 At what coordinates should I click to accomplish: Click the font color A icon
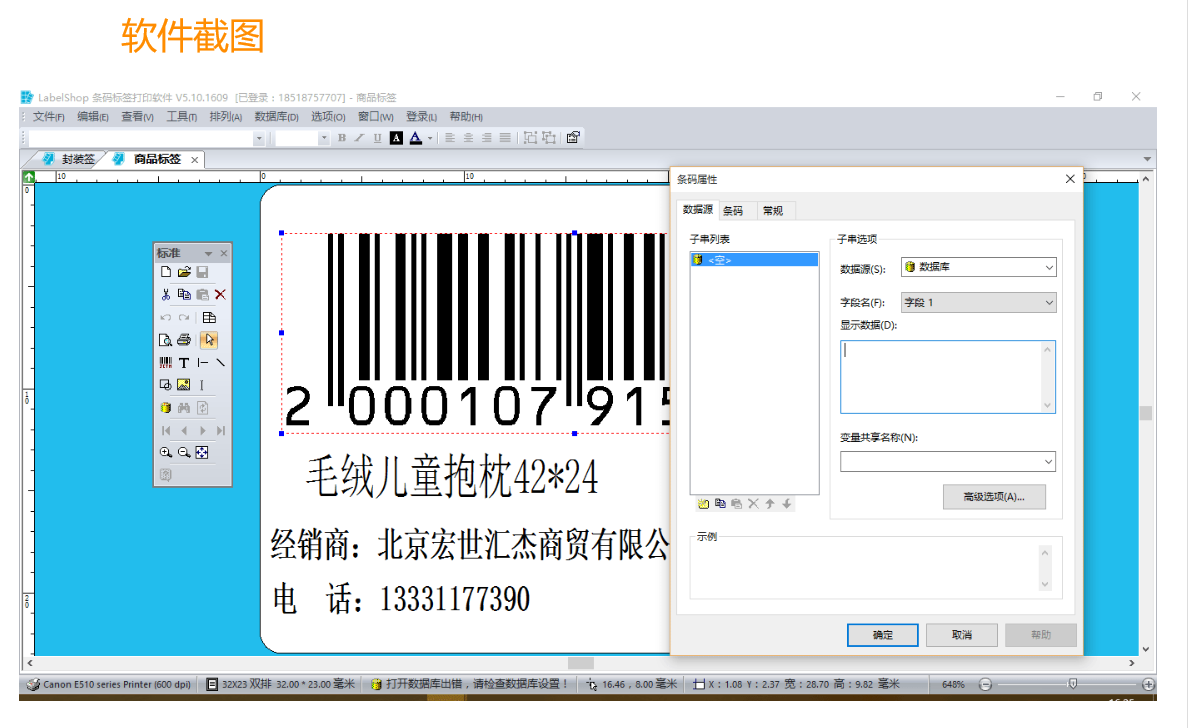coord(416,138)
